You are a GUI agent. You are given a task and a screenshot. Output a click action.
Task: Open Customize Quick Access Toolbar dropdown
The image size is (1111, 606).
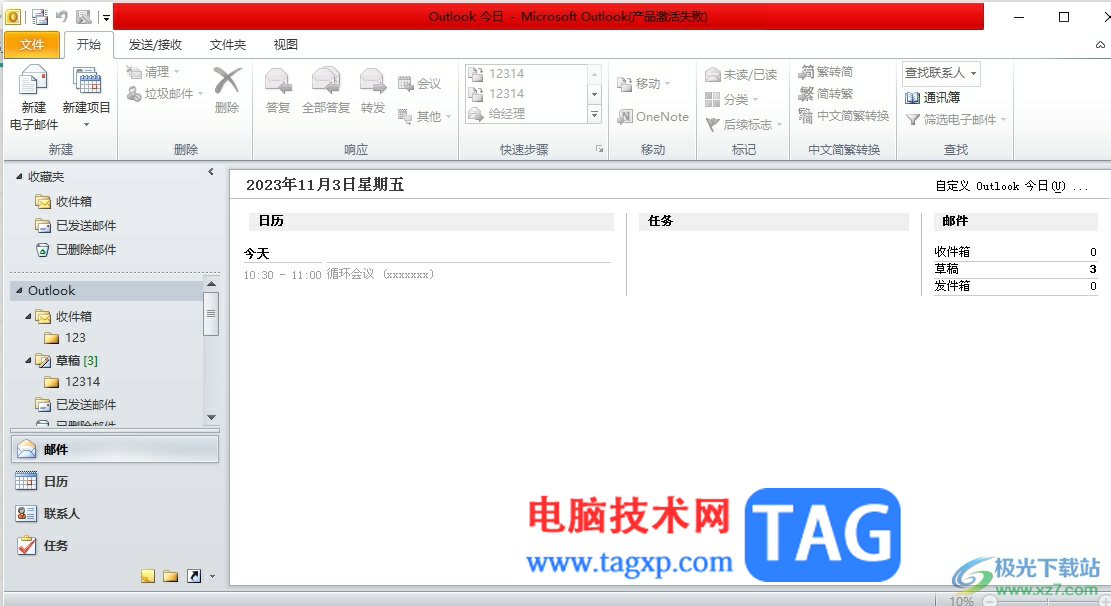106,17
